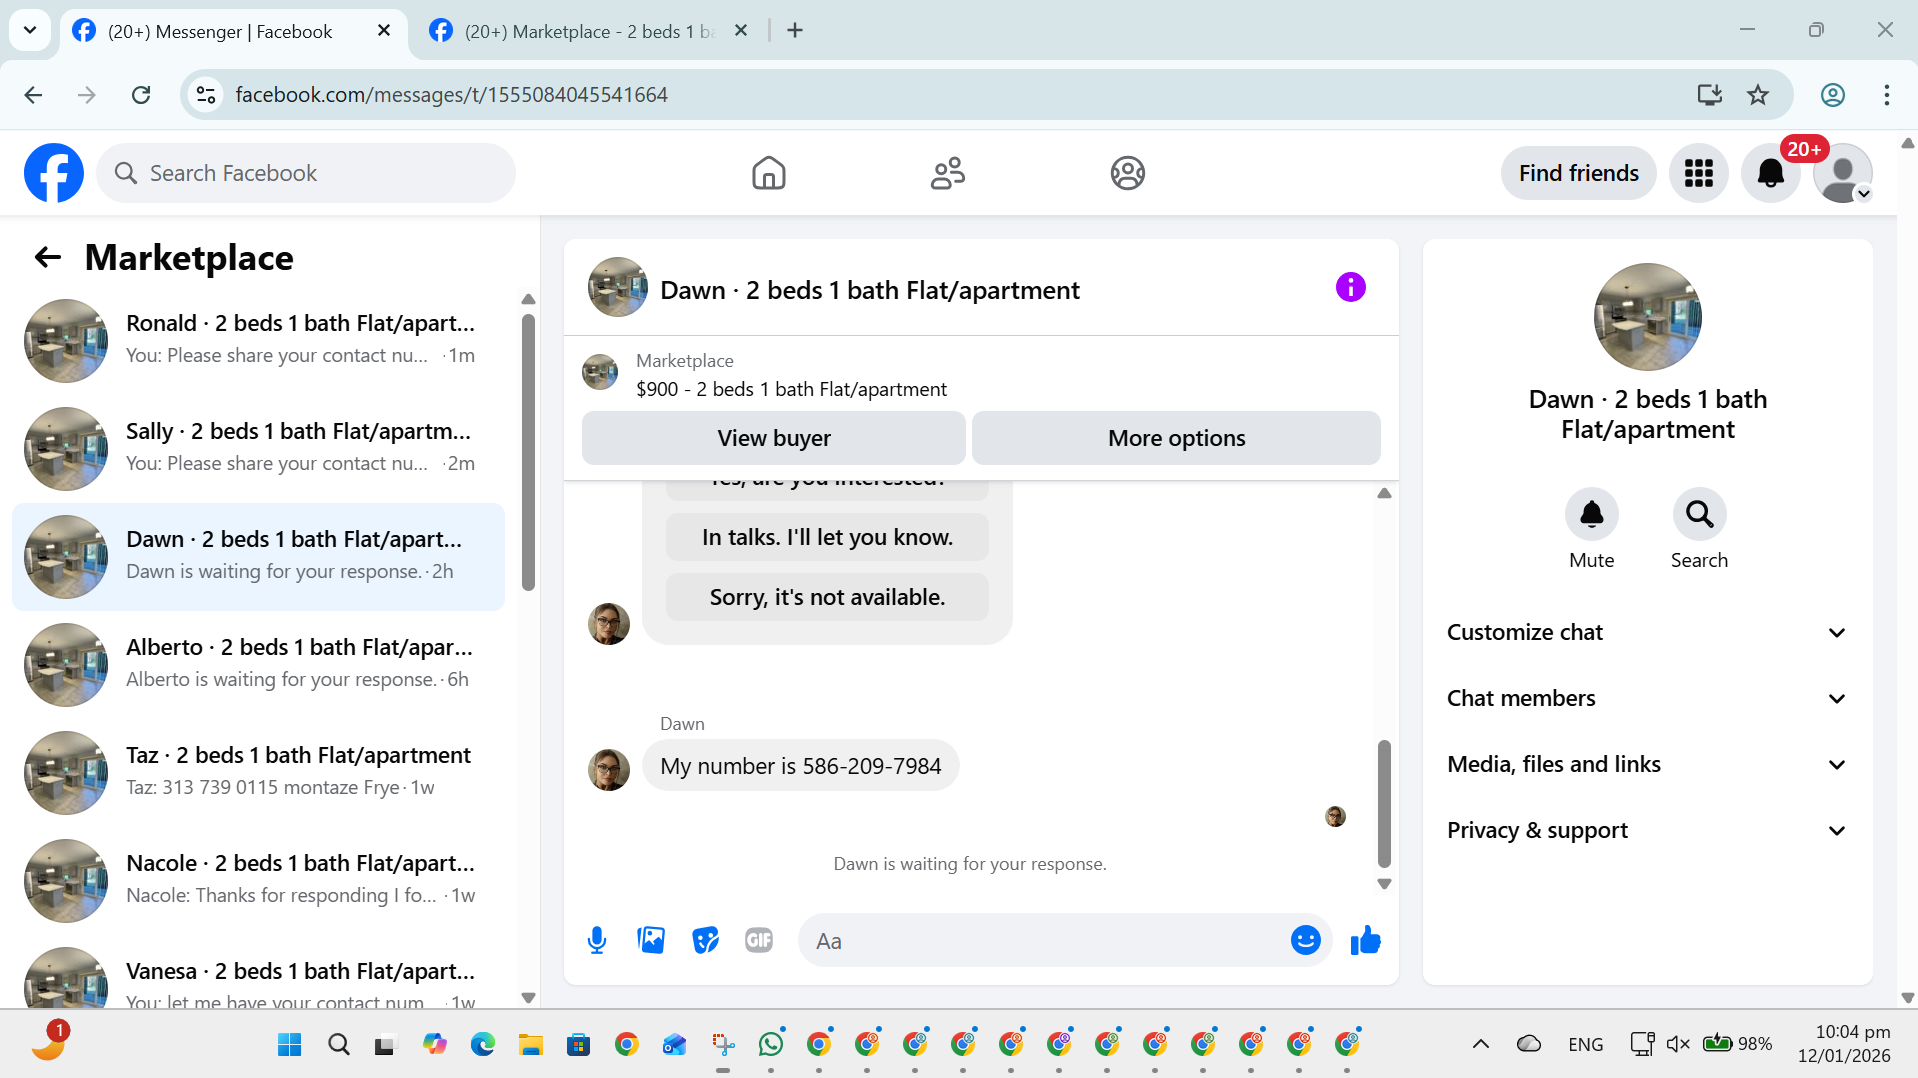The width and height of the screenshot is (1918, 1078).
Task: Close the Messenger browser tab
Action: click(x=383, y=31)
